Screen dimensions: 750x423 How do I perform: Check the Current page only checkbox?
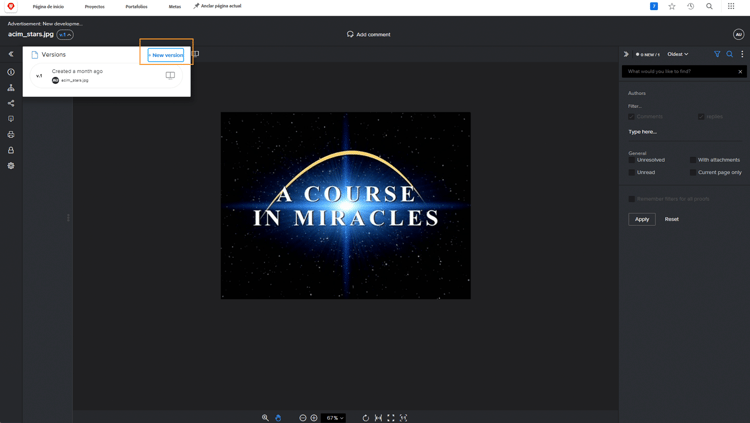693,172
